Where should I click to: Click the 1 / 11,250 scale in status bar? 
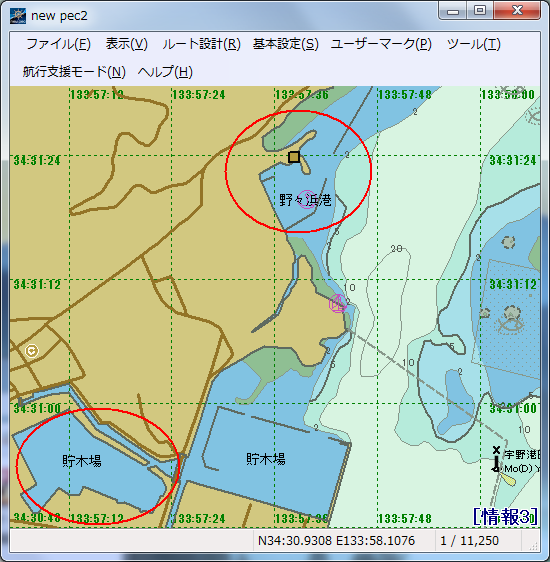[469, 540]
